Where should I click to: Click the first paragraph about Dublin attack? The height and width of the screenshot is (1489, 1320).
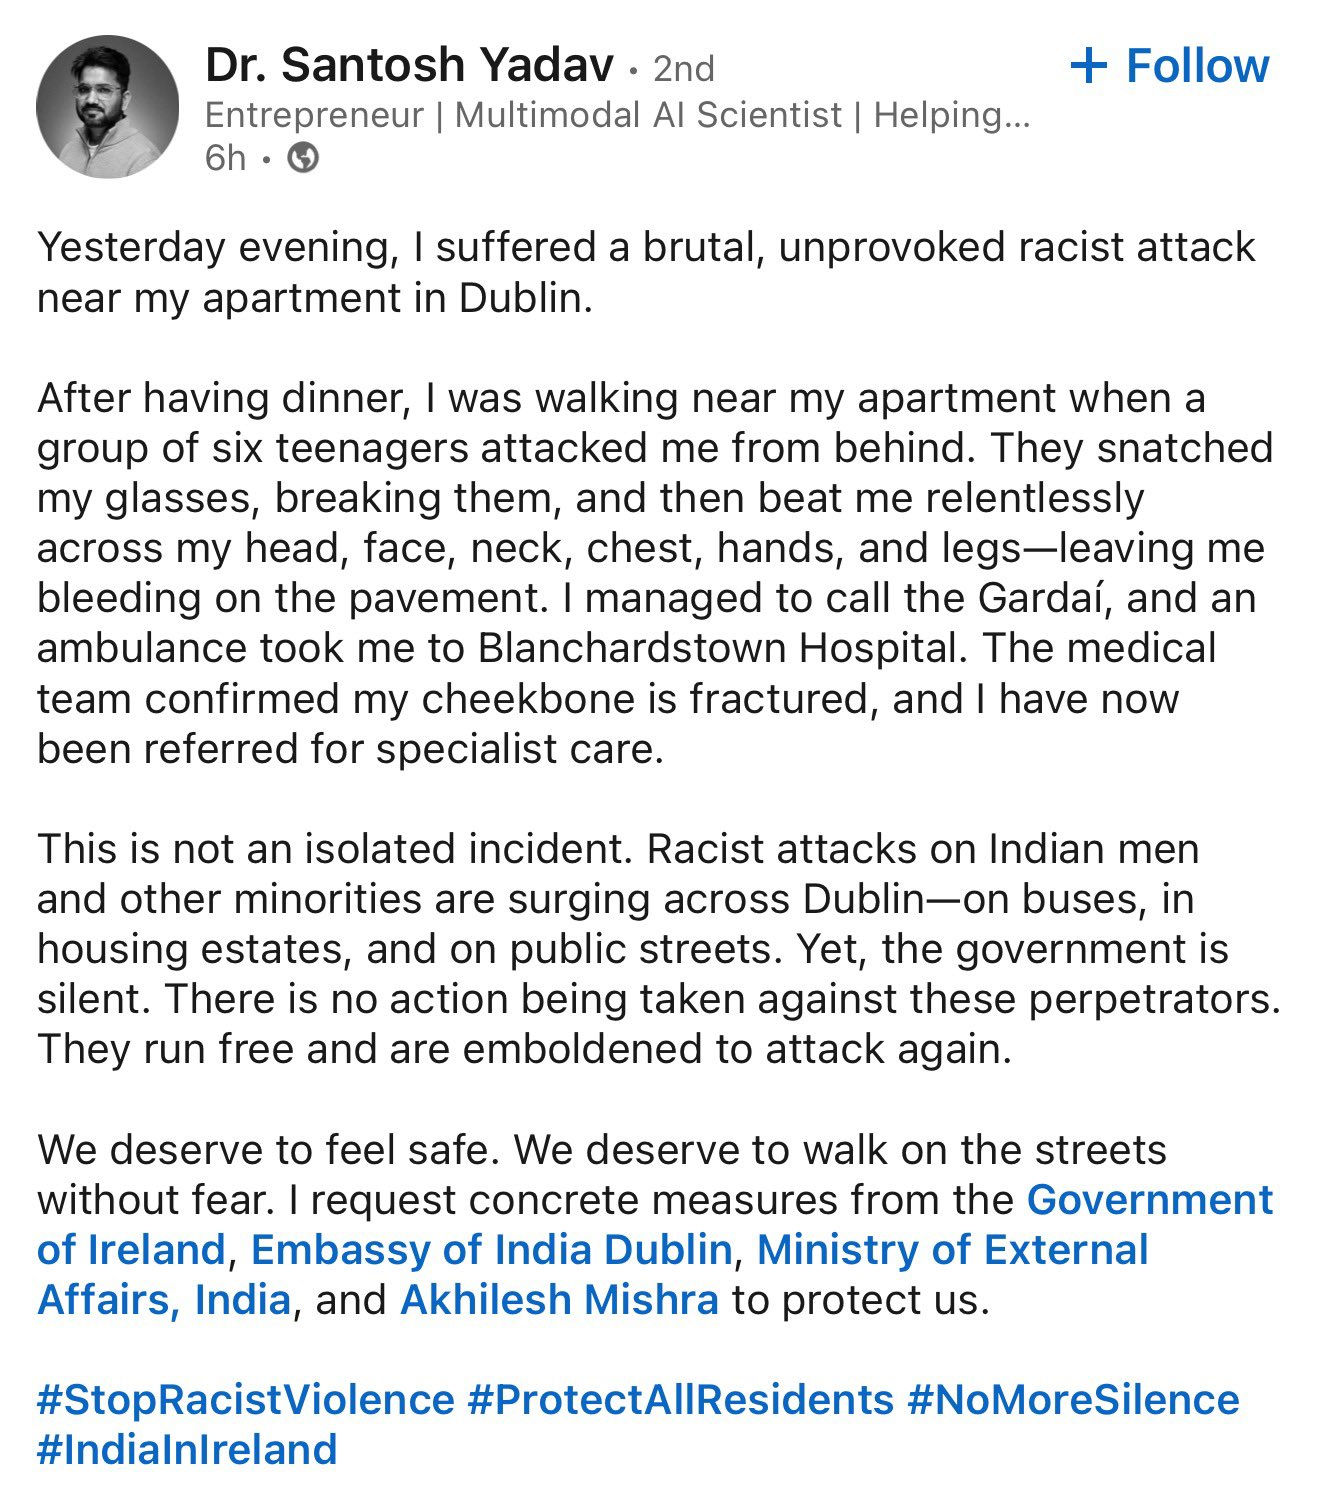(646, 273)
